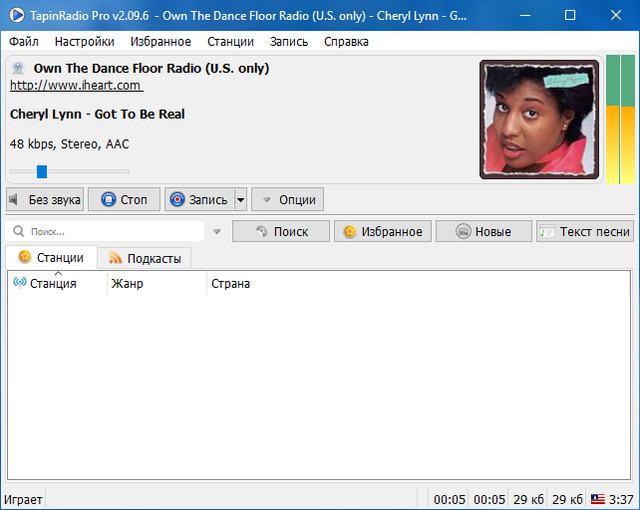Start recording with the Запись button
Viewport: 640px width, 510px height.
pyautogui.click(x=199, y=199)
